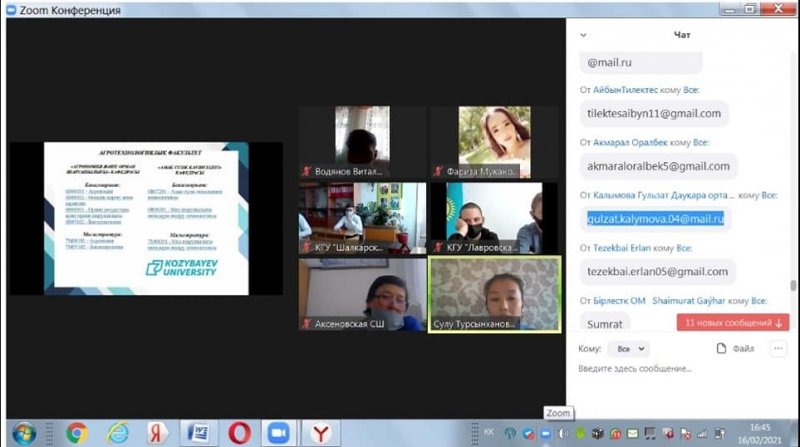Click the chat panel vertical scrollbar thumb

[793, 285]
